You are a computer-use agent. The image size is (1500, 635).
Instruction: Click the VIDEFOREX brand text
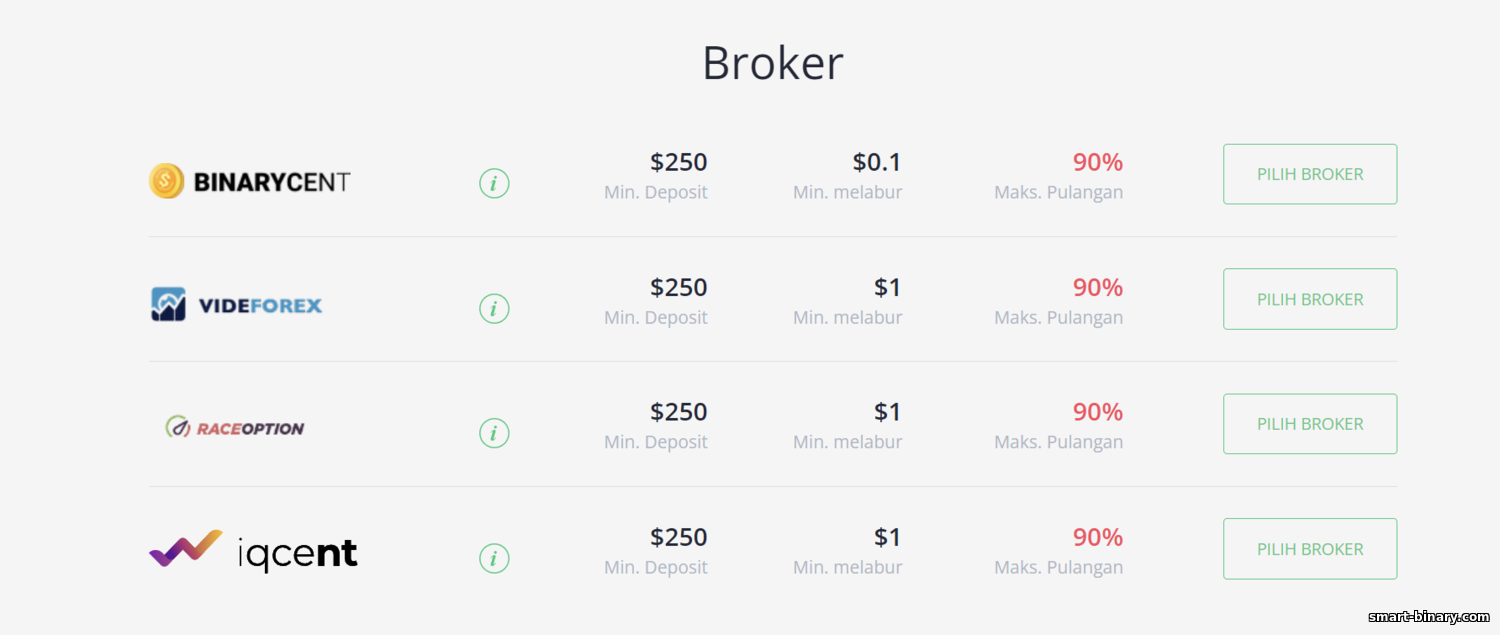[258, 305]
